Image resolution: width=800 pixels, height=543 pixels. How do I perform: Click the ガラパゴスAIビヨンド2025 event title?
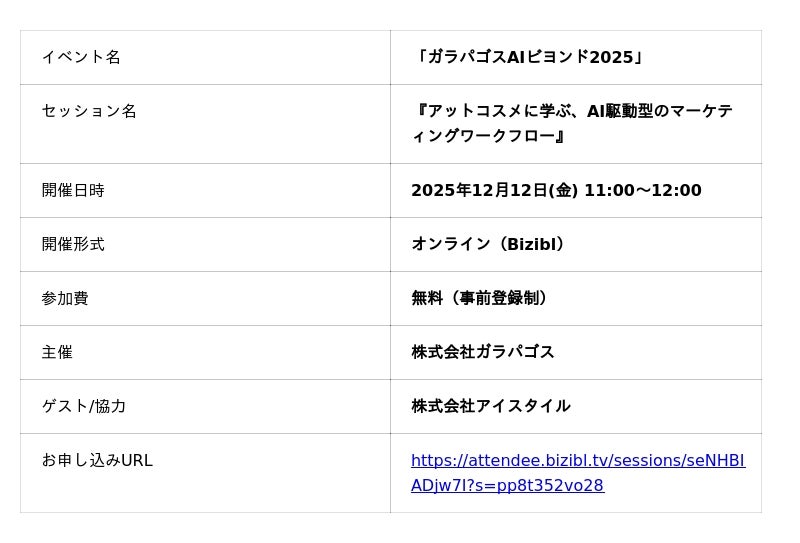coord(530,57)
